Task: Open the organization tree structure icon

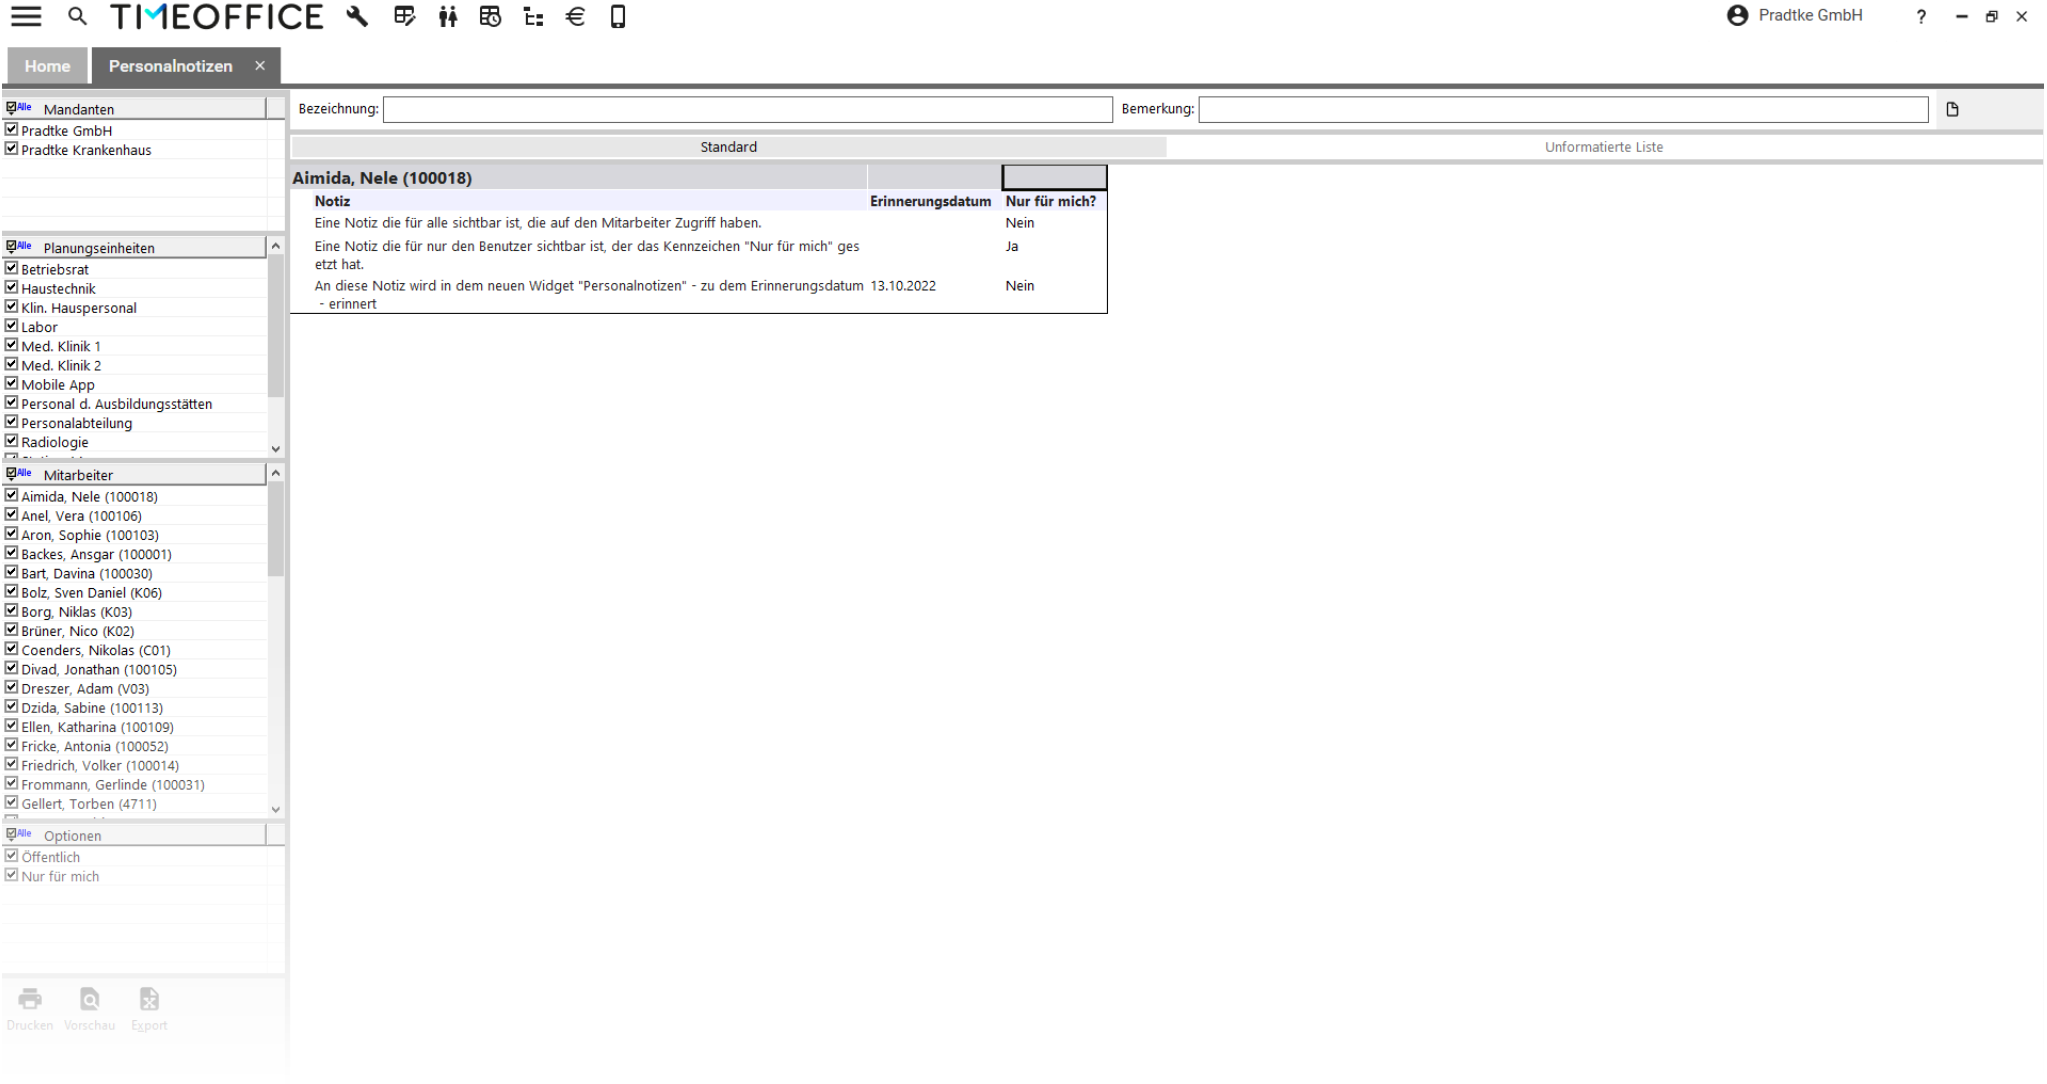Action: tap(533, 16)
